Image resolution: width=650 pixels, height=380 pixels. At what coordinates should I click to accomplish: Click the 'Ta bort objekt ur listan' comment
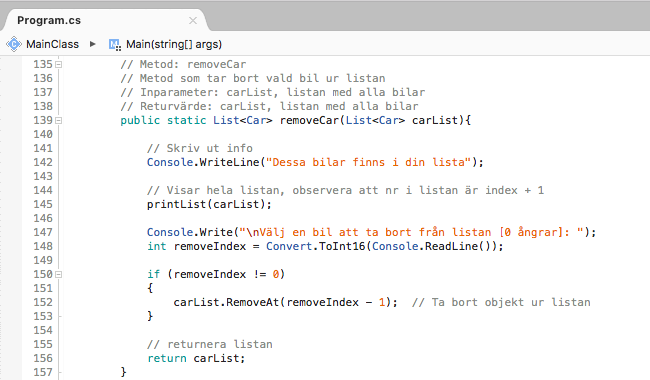[x=501, y=302]
